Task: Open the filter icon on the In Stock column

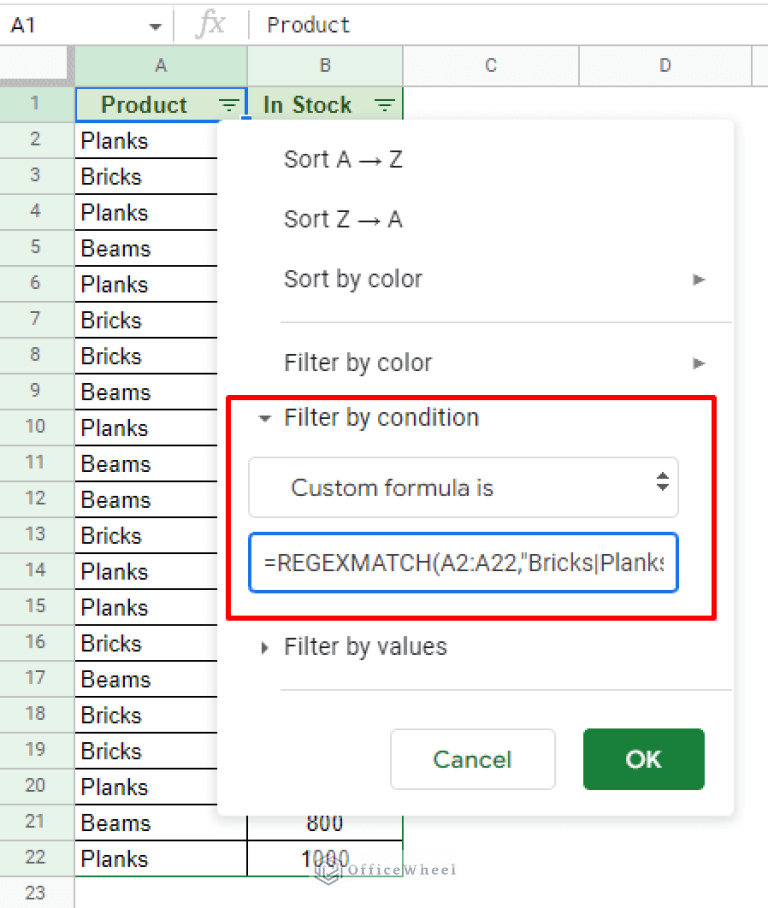Action: pyautogui.click(x=387, y=104)
